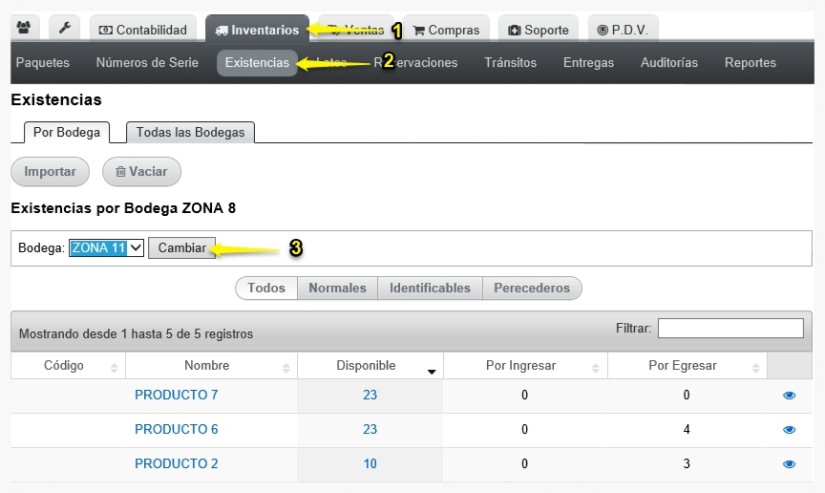Viewport: 825px width, 493px height.
Task: Sort the table by Por Ingresar column
Action: [x=525, y=366]
